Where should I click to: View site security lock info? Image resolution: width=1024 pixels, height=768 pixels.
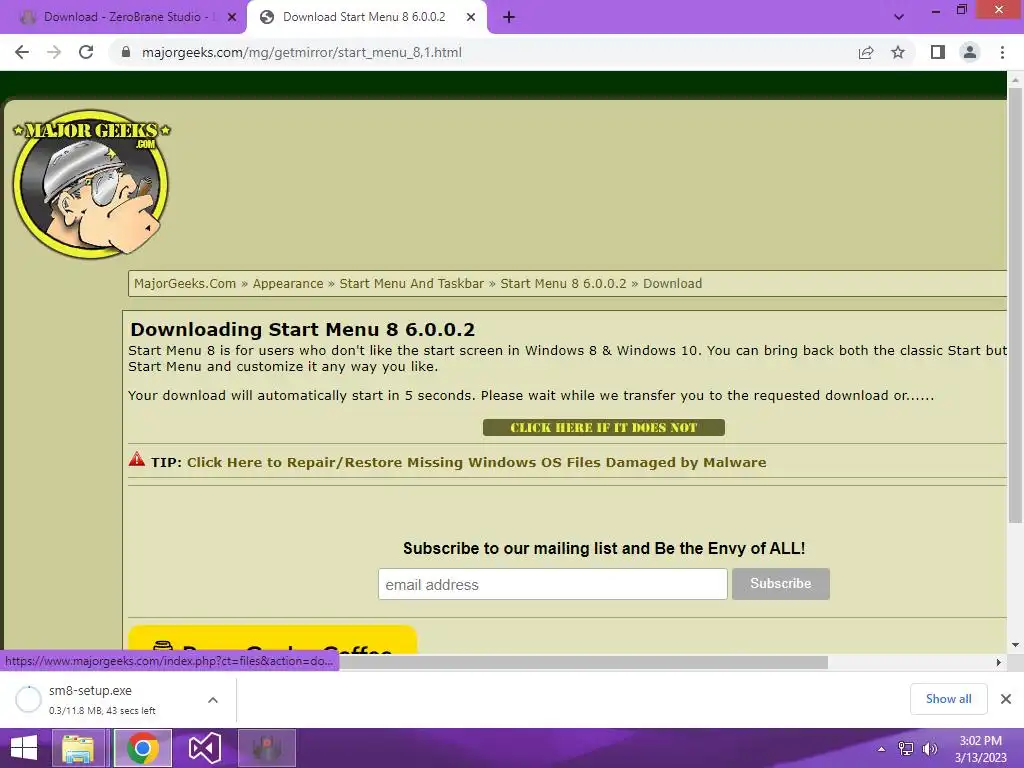[126, 52]
